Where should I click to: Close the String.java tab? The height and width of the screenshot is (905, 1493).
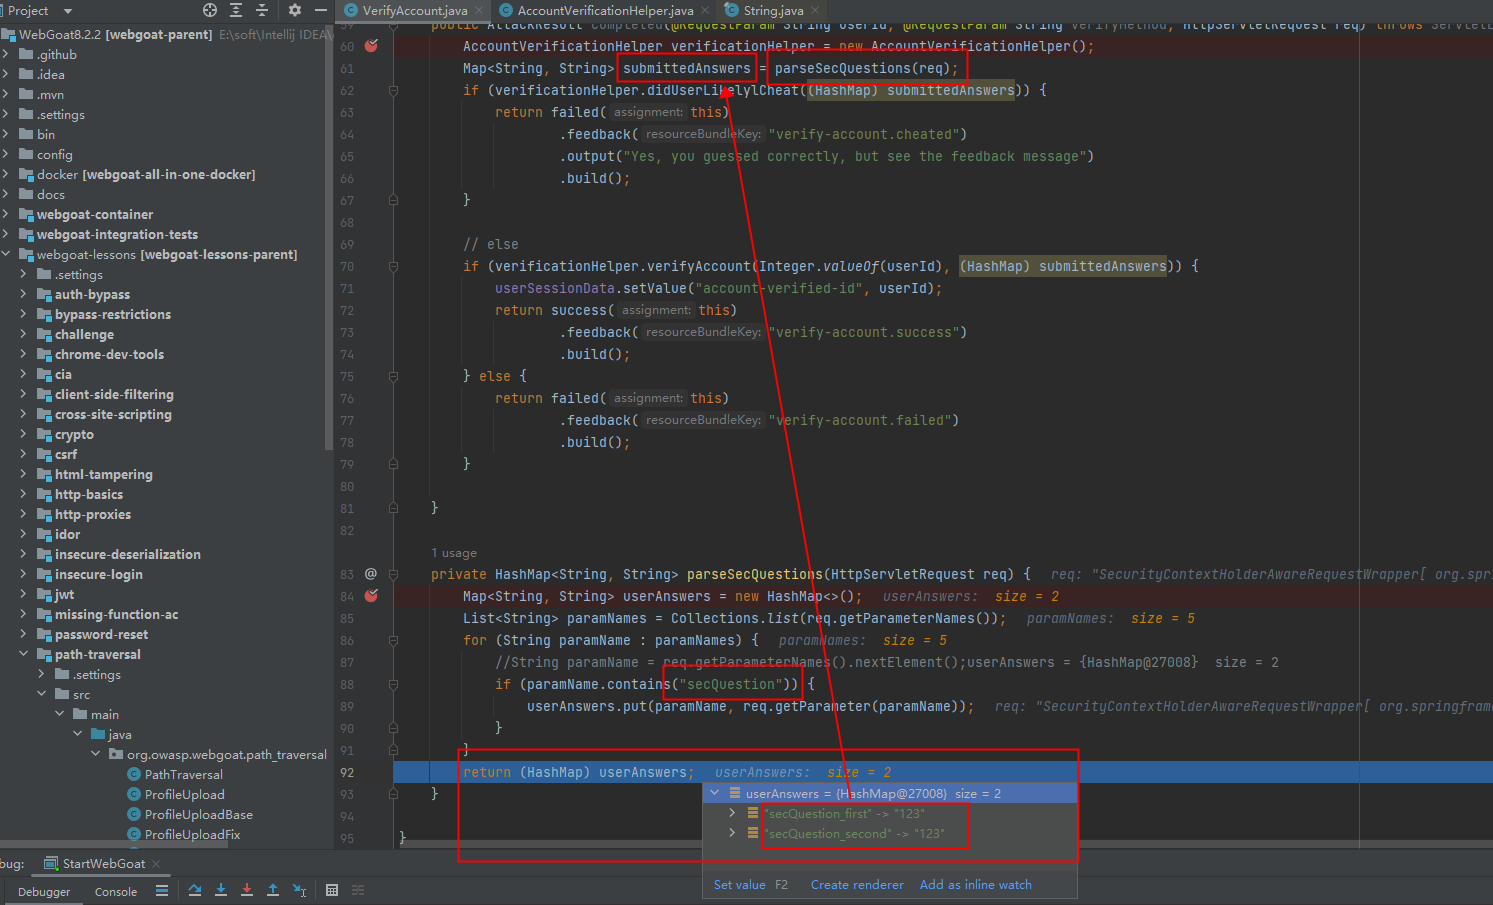point(815,10)
